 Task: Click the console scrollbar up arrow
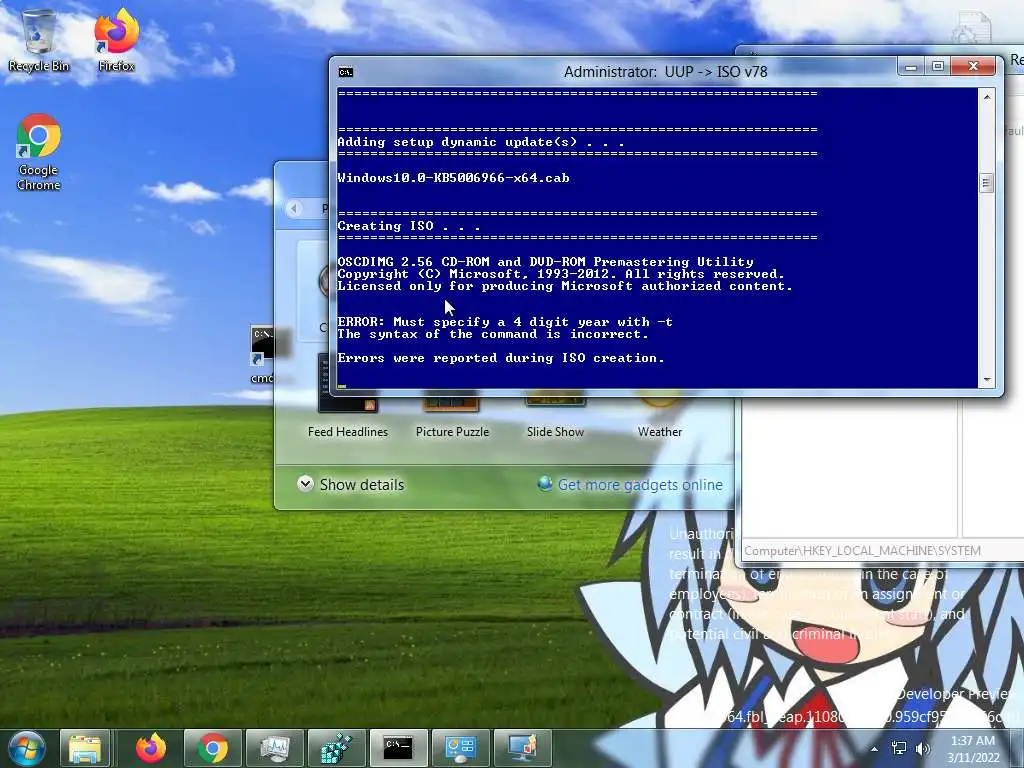click(x=987, y=97)
